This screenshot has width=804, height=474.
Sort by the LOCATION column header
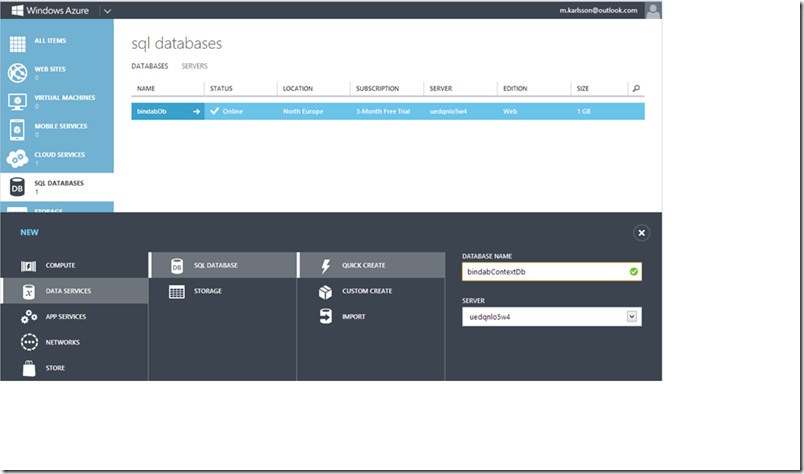pos(298,89)
